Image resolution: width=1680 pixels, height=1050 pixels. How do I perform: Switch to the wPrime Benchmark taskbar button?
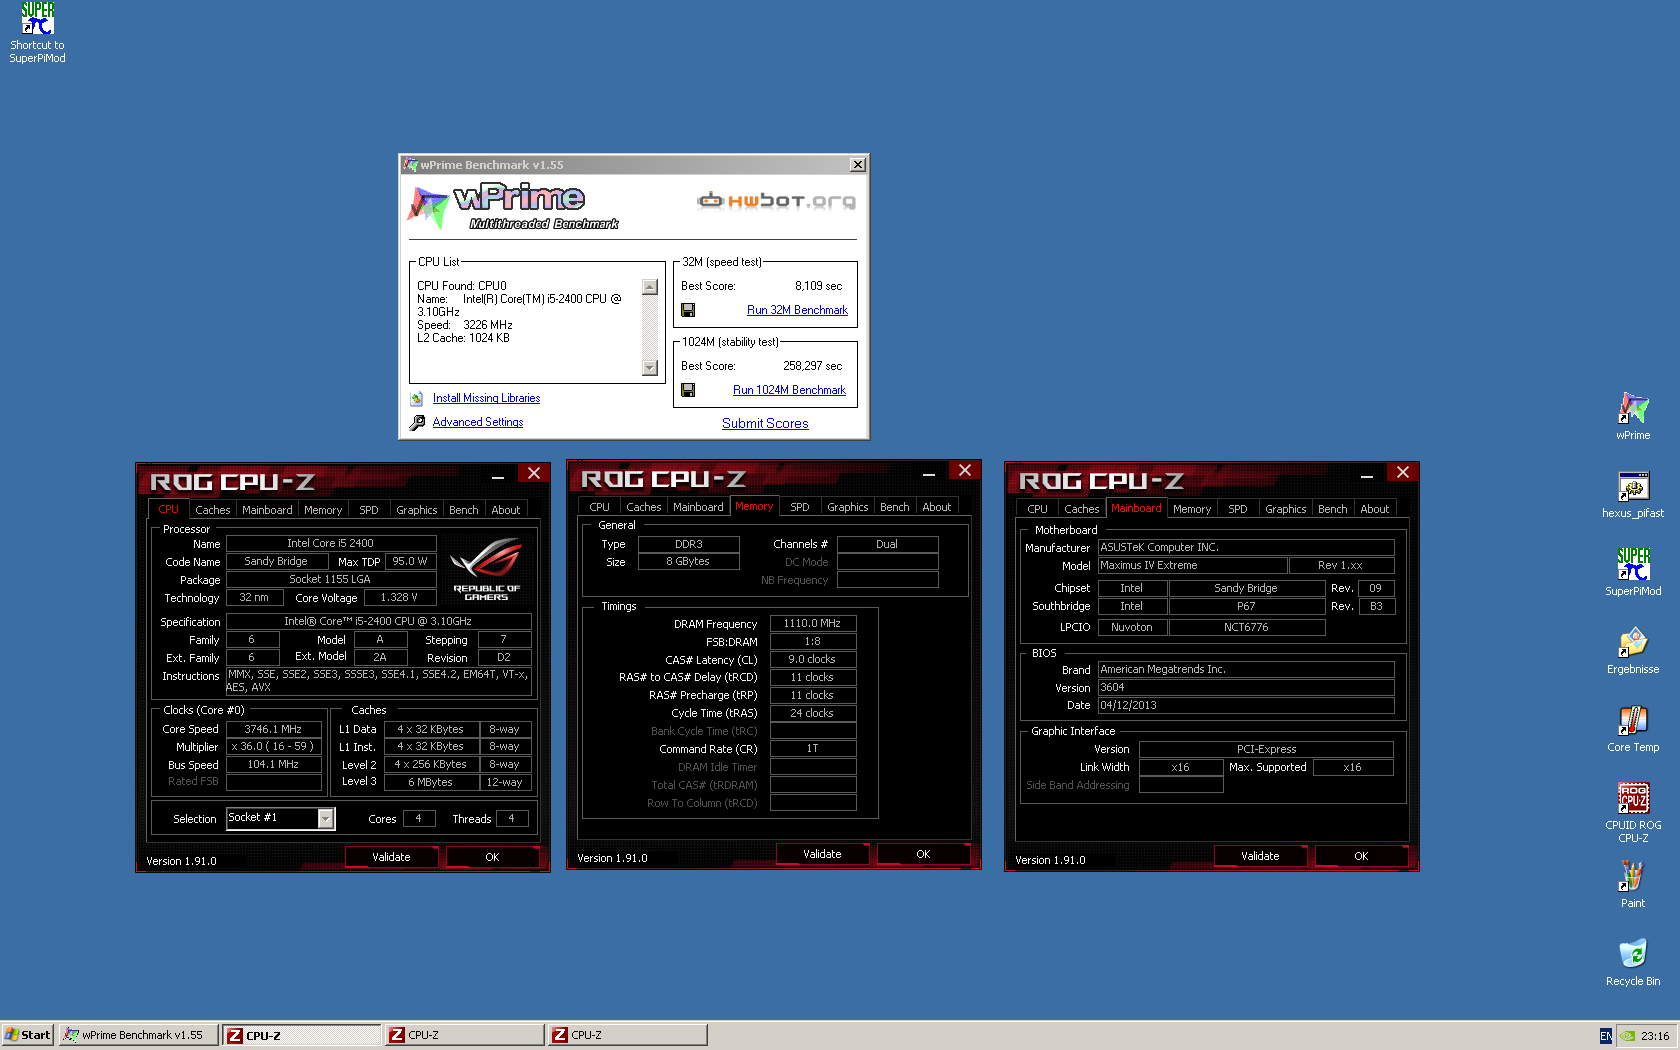(138, 1035)
